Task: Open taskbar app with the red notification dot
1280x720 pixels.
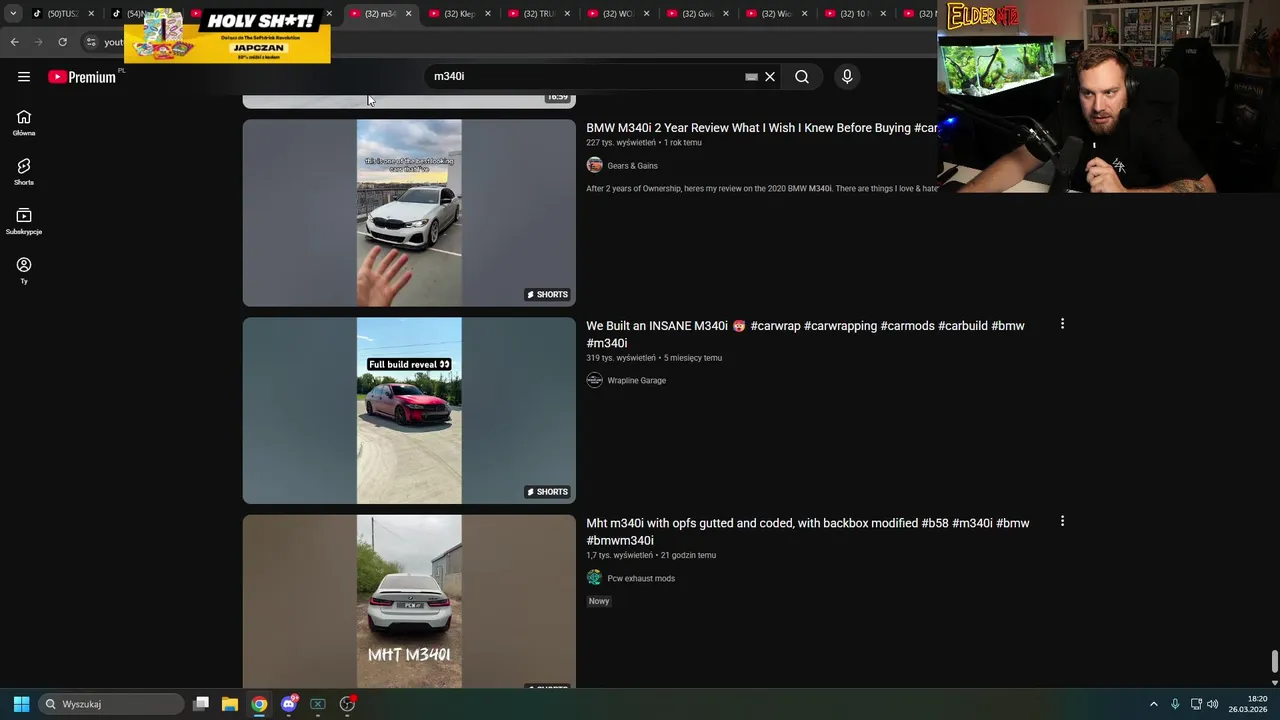Action: (x=347, y=704)
